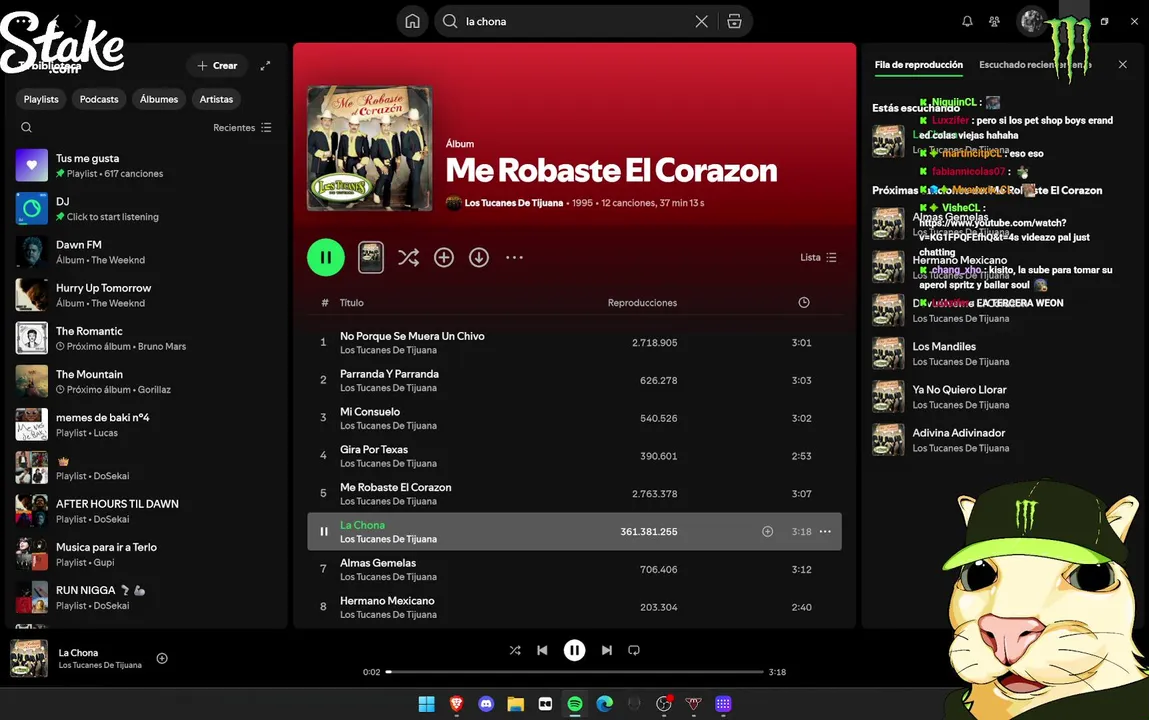
Task: Click the album cover art
Action: point(369,148)
